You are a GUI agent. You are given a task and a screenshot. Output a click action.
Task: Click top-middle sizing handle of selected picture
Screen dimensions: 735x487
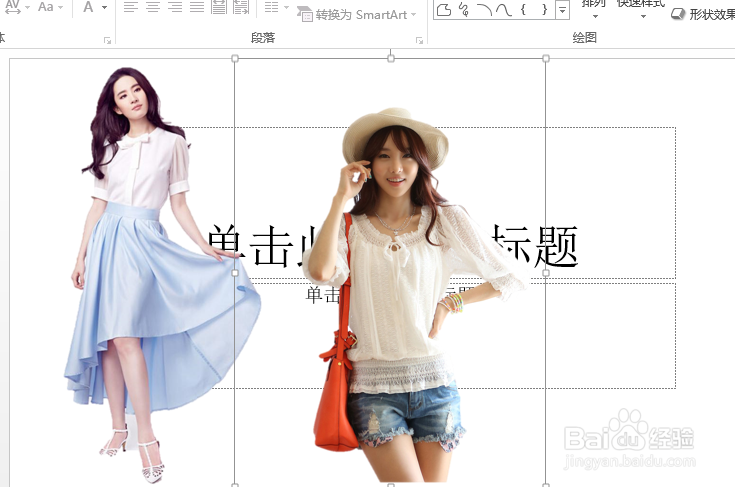tap(390, 59)
